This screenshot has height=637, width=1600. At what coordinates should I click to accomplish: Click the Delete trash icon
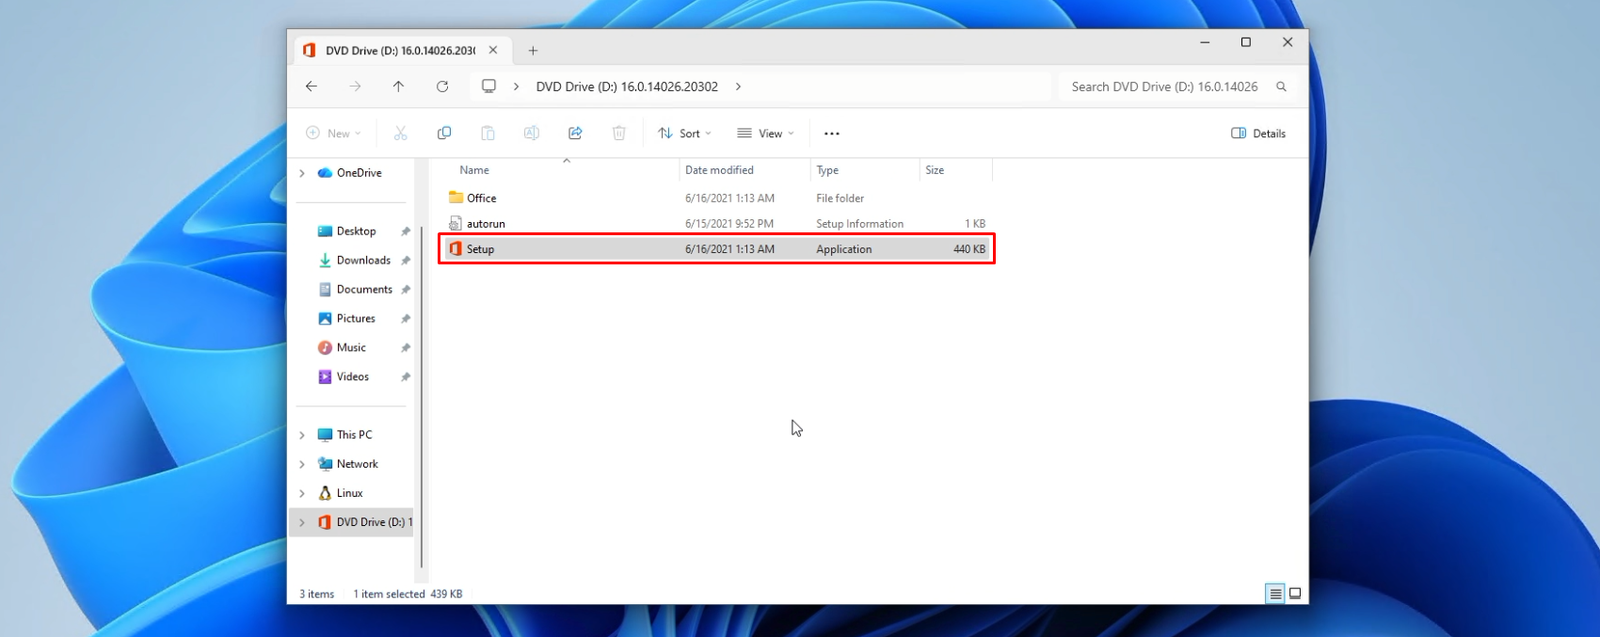pos(619,133)
